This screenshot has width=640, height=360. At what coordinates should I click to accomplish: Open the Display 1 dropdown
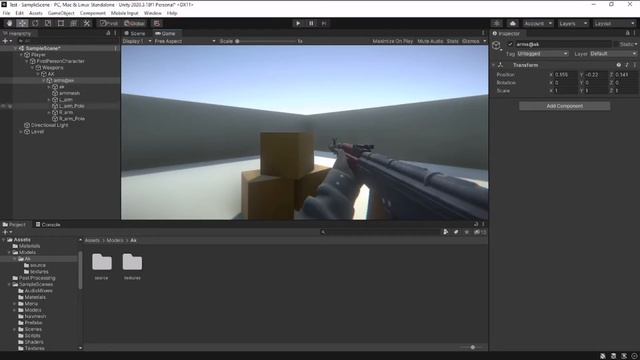137,41
